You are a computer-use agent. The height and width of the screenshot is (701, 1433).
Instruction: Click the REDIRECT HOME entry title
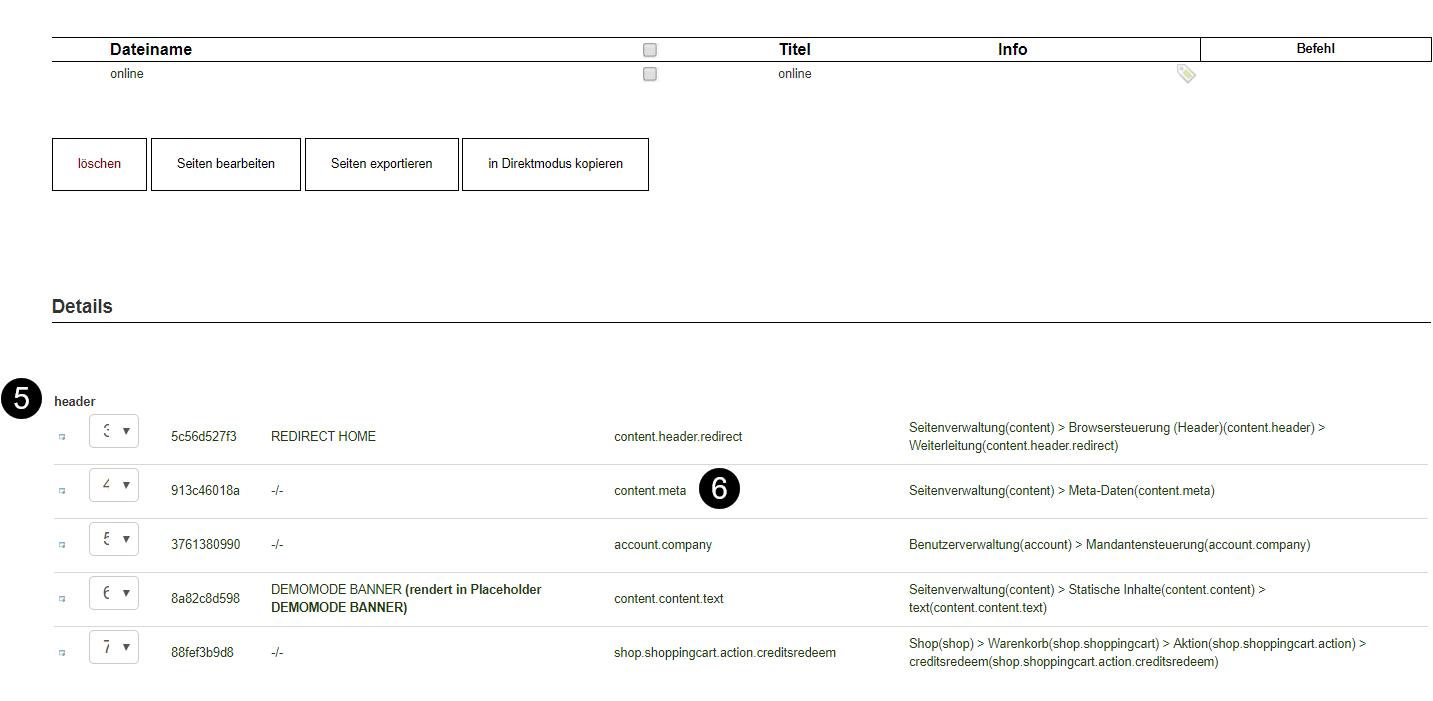coord(323,437)
